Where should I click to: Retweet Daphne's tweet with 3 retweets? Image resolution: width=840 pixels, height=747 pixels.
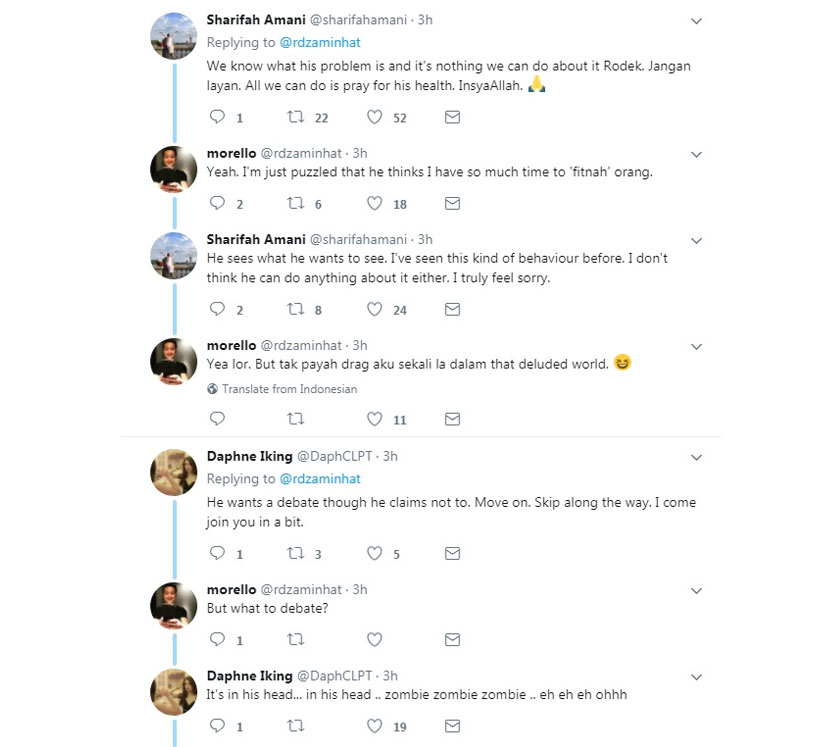pos(295,554)
